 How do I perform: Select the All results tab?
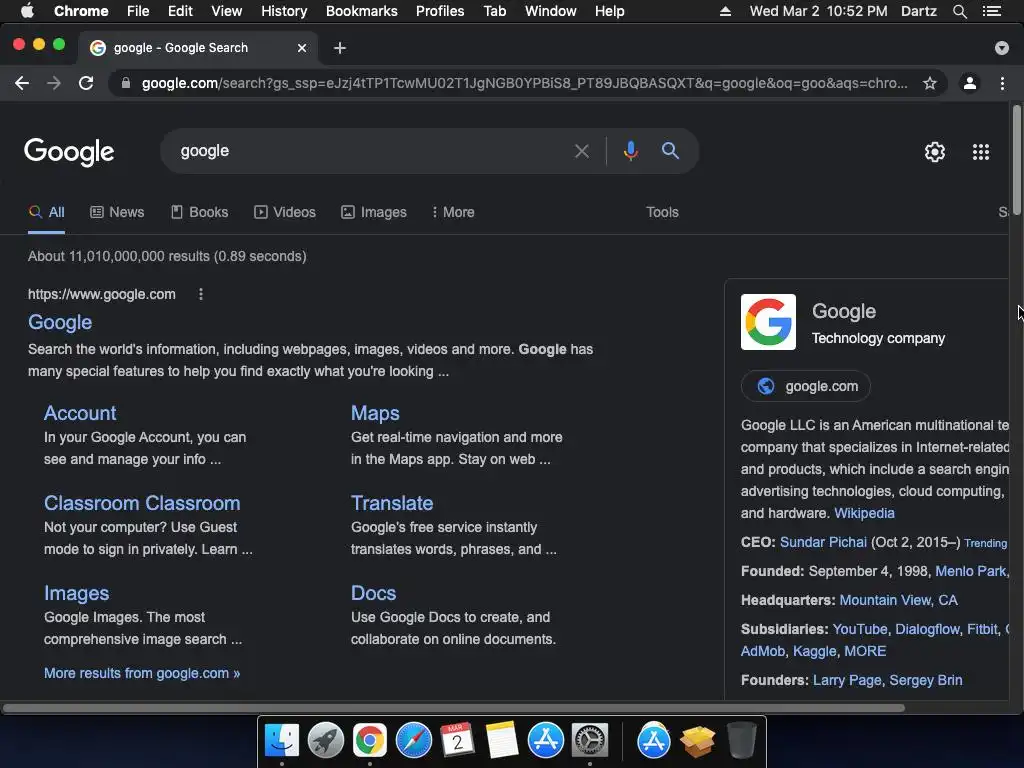click(x=46, y=212)
